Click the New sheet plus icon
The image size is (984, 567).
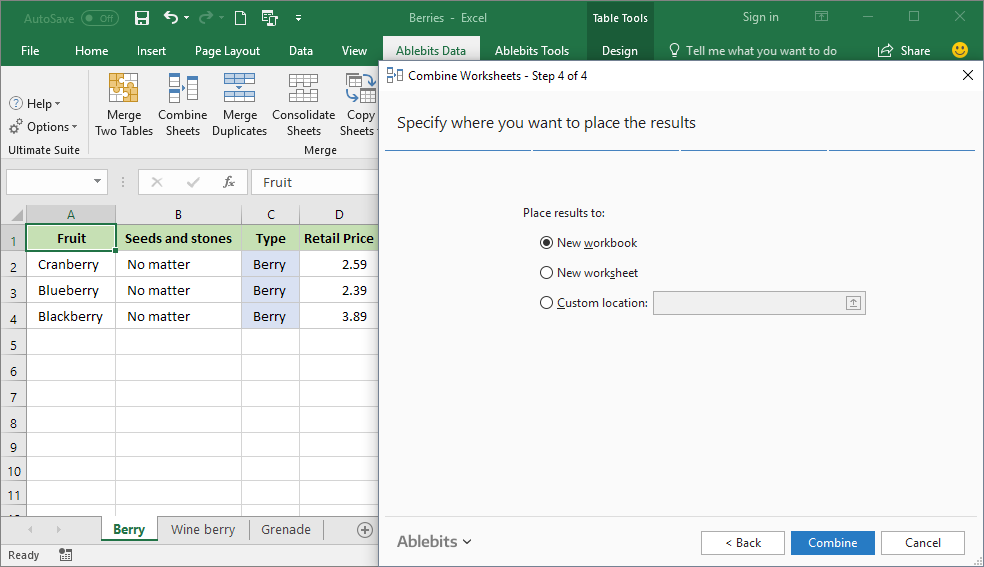(365, 529)
